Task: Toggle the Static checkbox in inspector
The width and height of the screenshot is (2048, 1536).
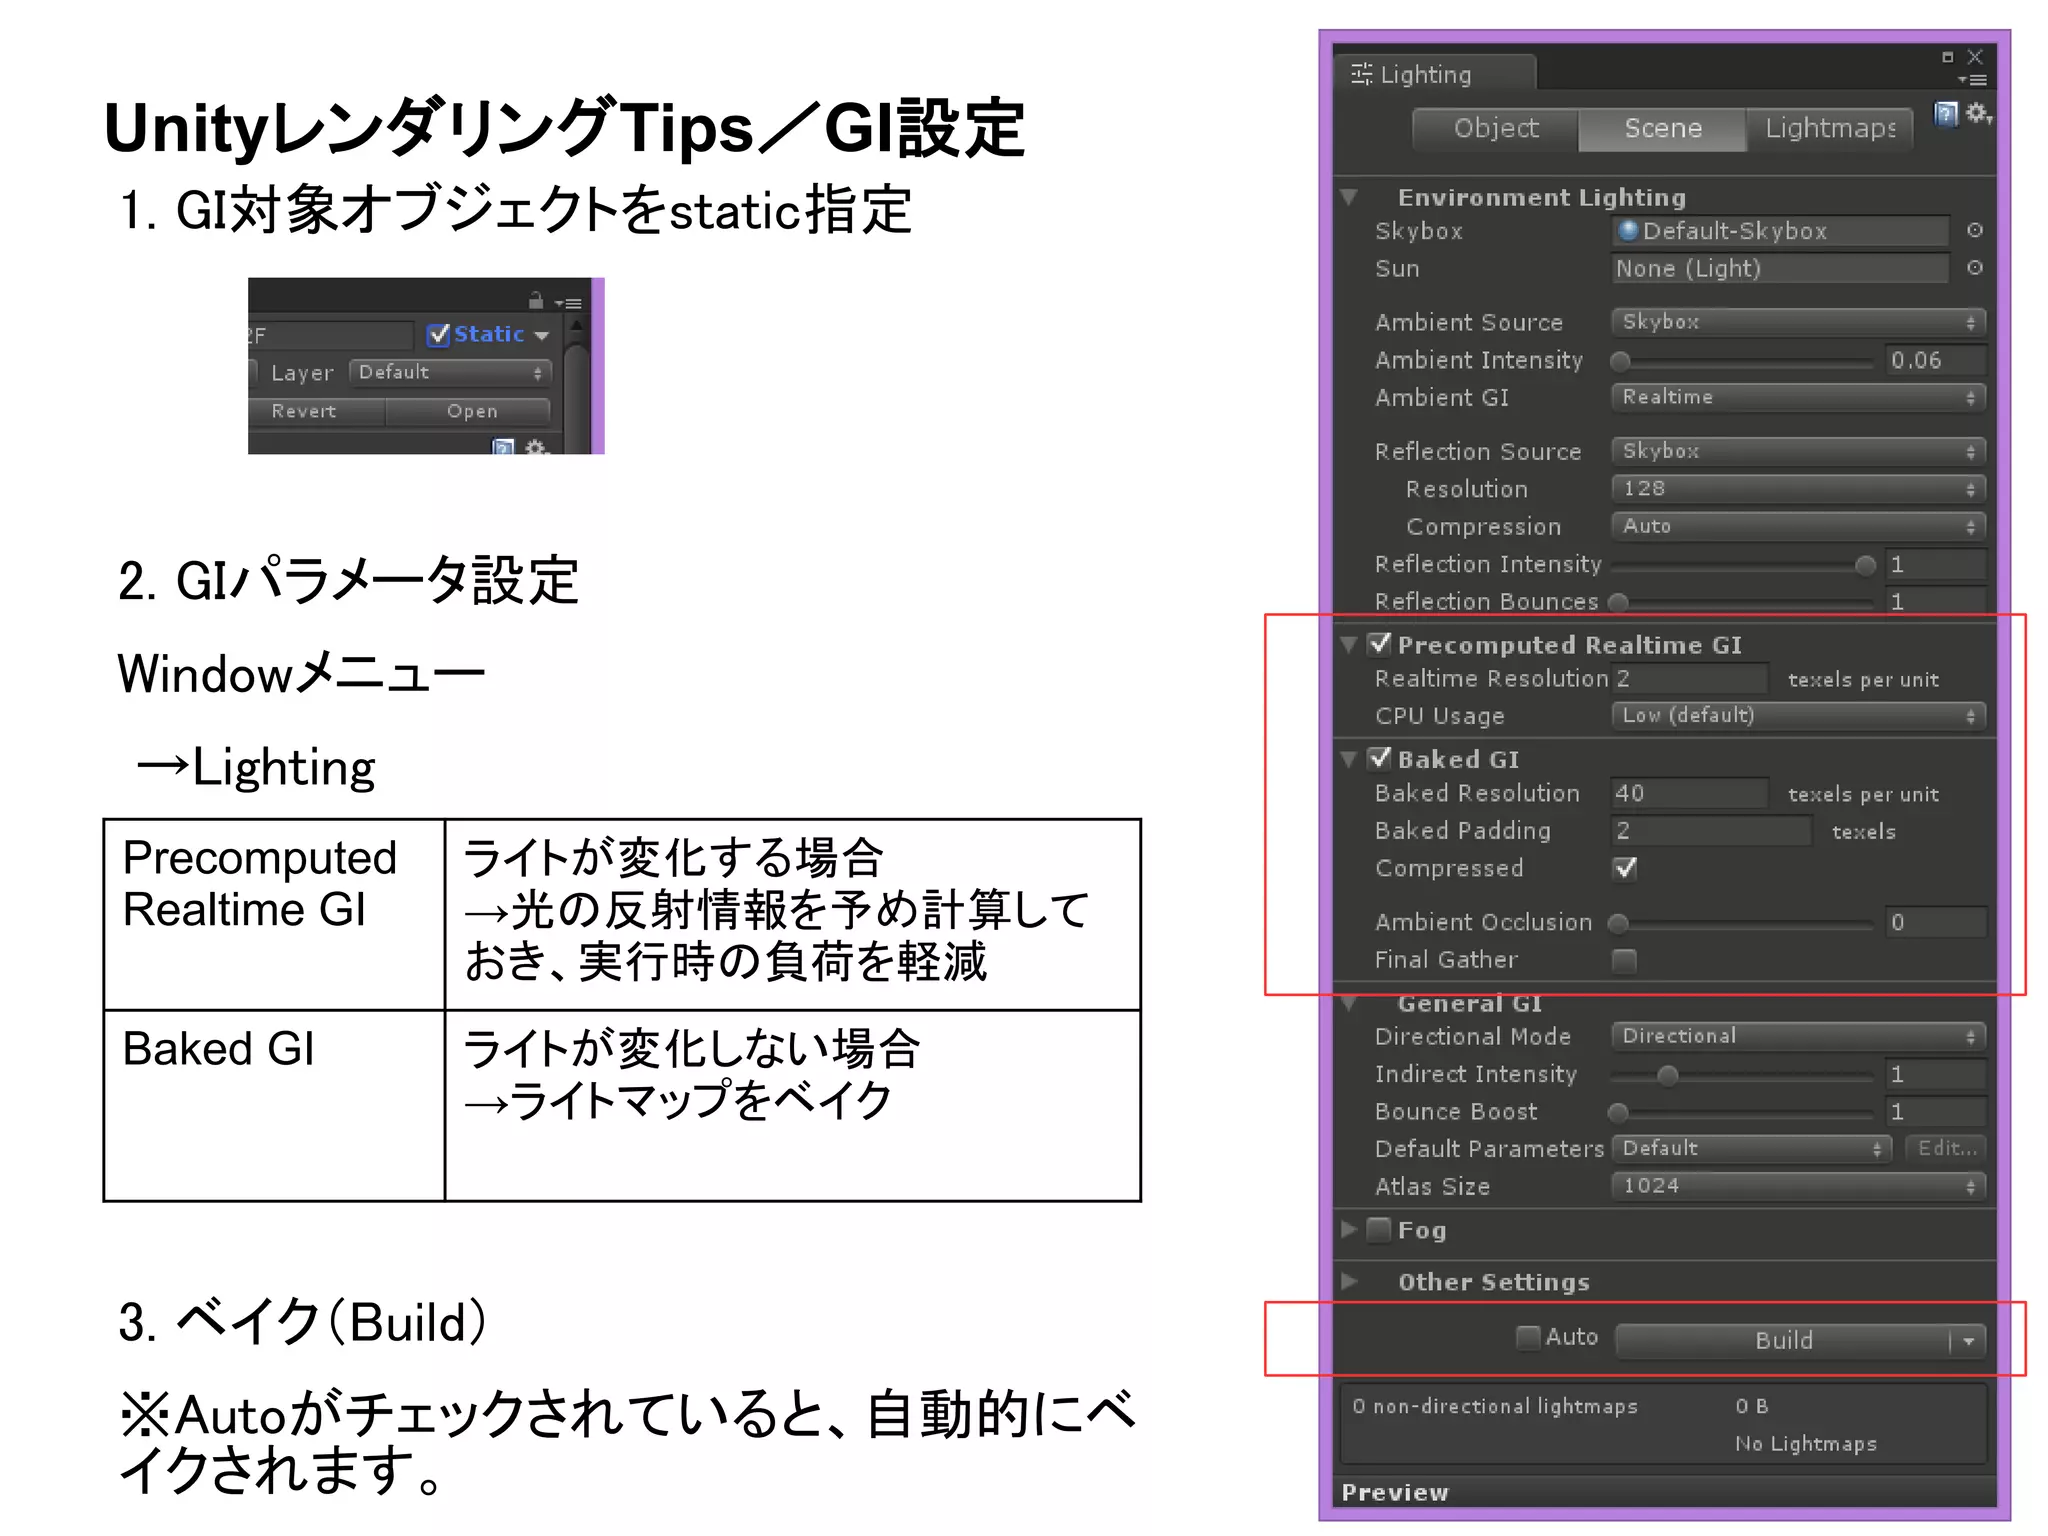Action: click(x=438, y=335)
